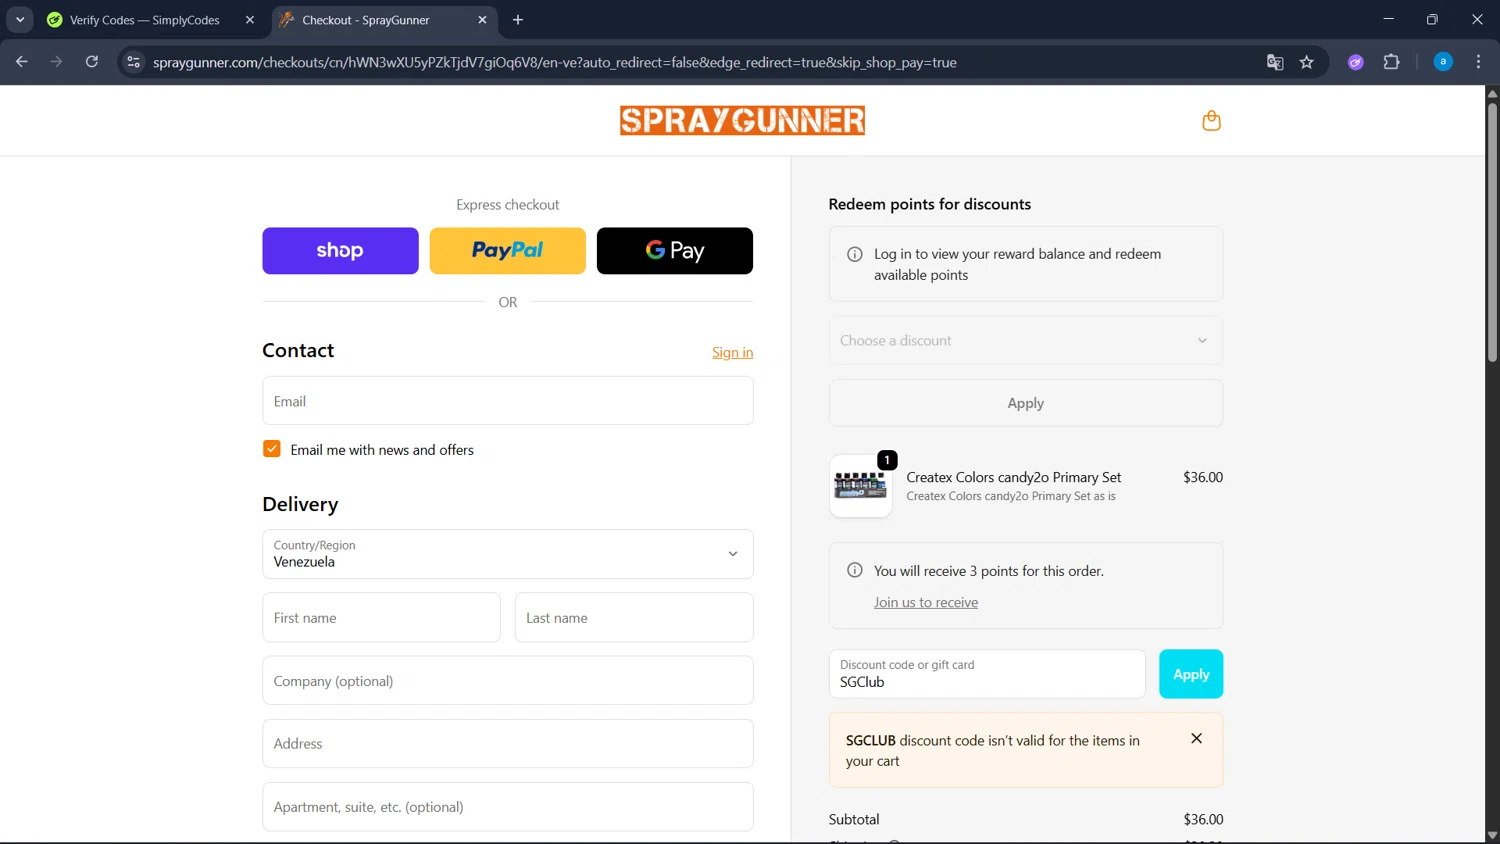Image resolution: width=1500 pixels, height=844 pixels.
Task: Open the Chrome profile avatar
Action: coord(1443,62)
